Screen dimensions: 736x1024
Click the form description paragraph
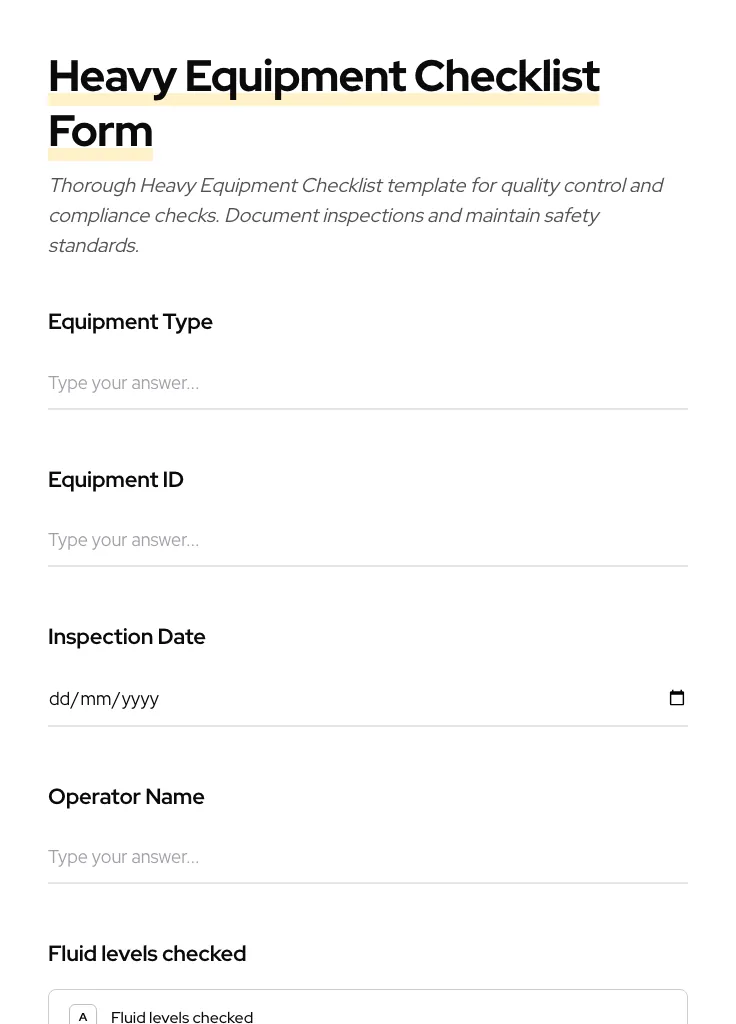(x=356, y=215)
